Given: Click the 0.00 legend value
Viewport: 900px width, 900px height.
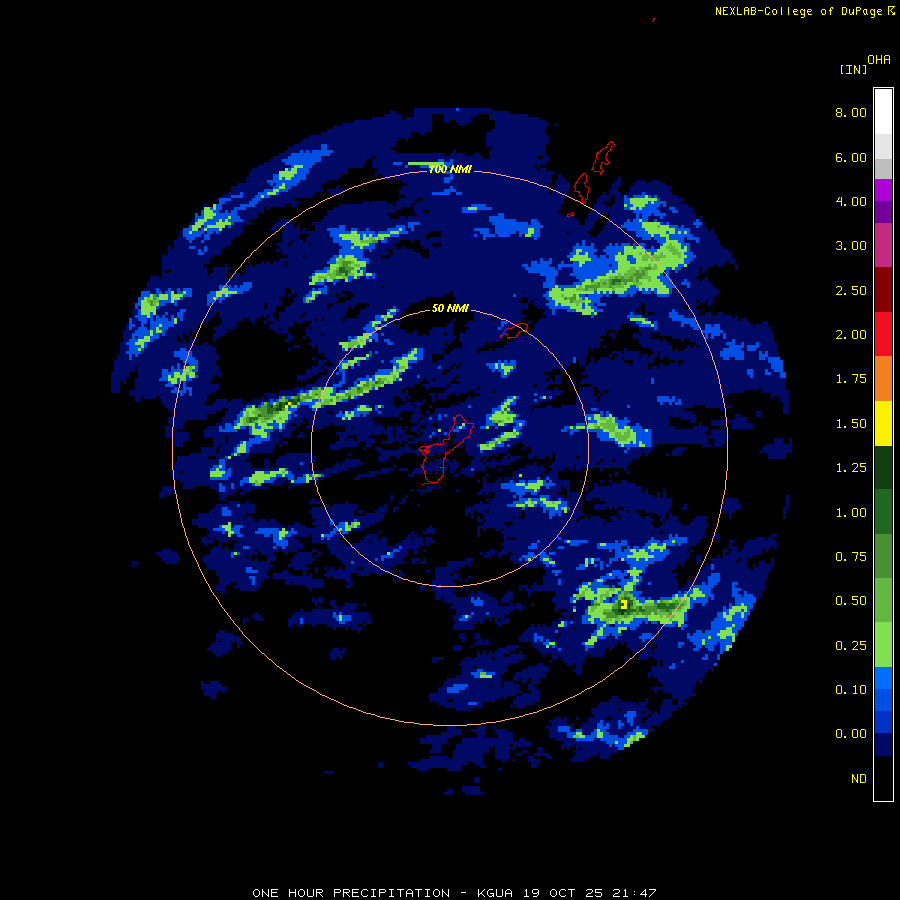Looking at the screenshot, I should coord(851,734).
